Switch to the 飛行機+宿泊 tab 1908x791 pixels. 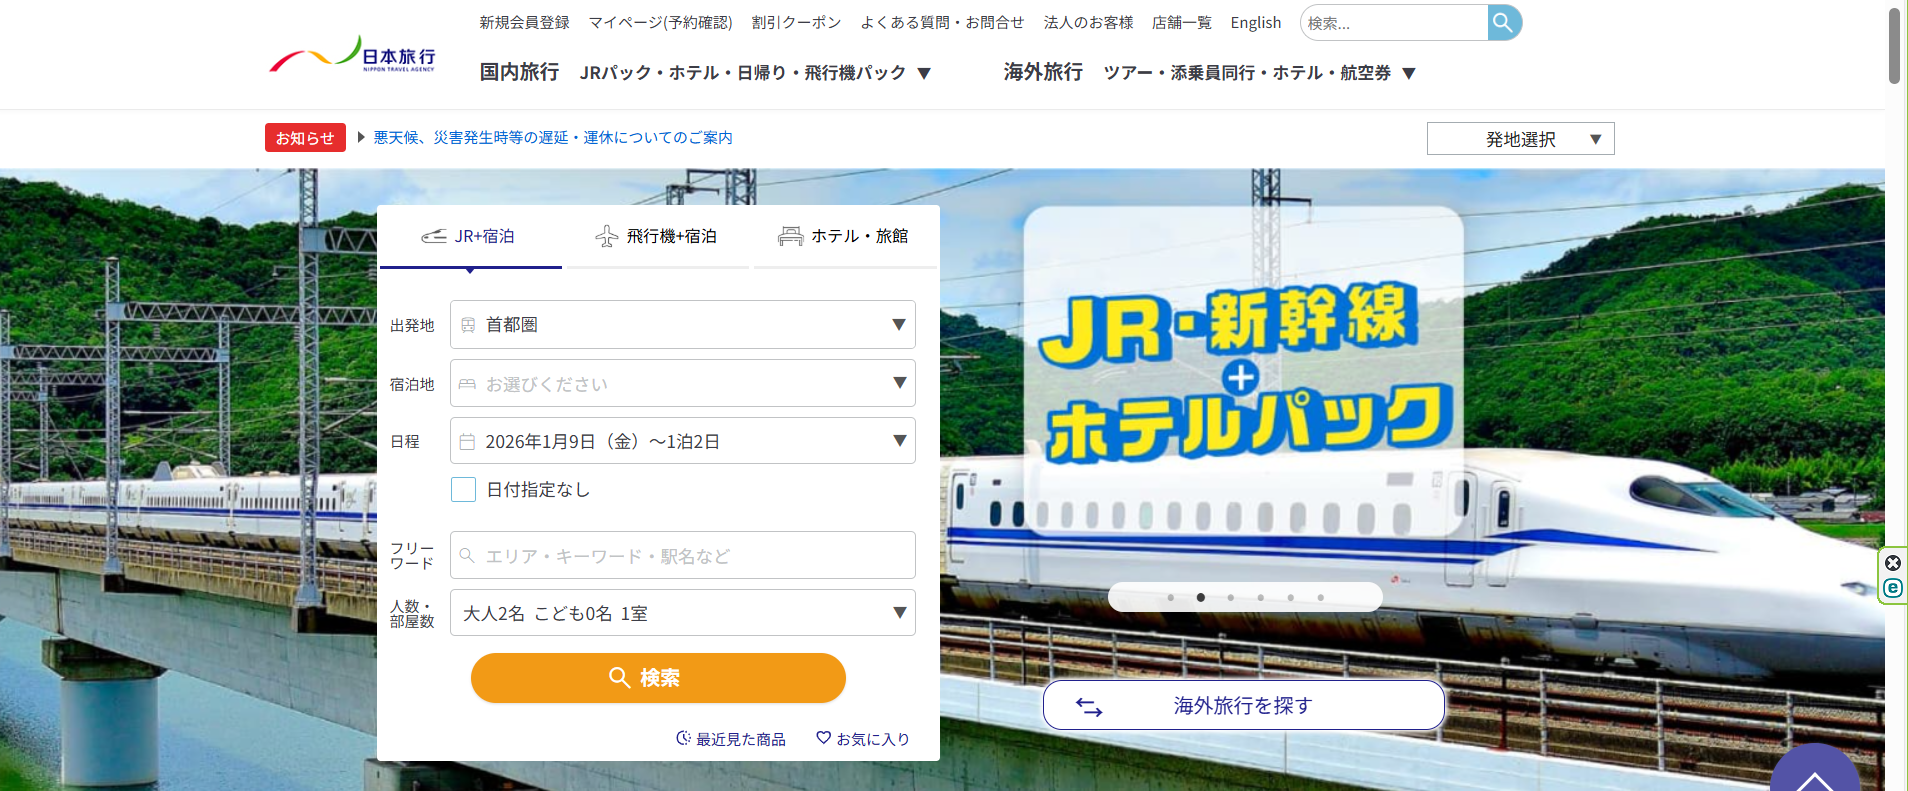click(x=656, y=236)
